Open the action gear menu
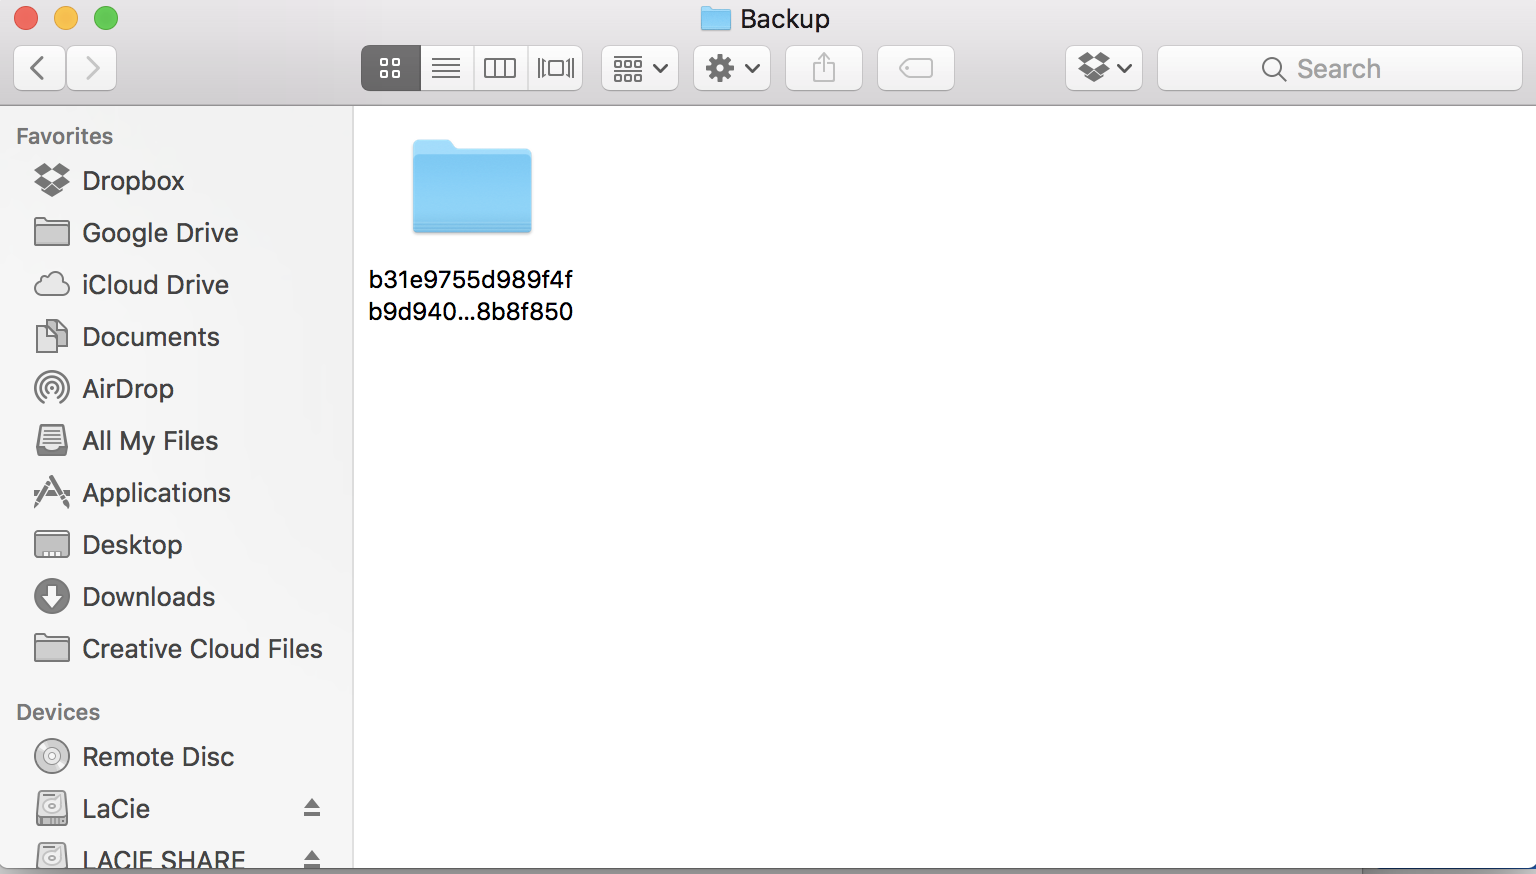 pyautogui.click(x=731, y=68)
